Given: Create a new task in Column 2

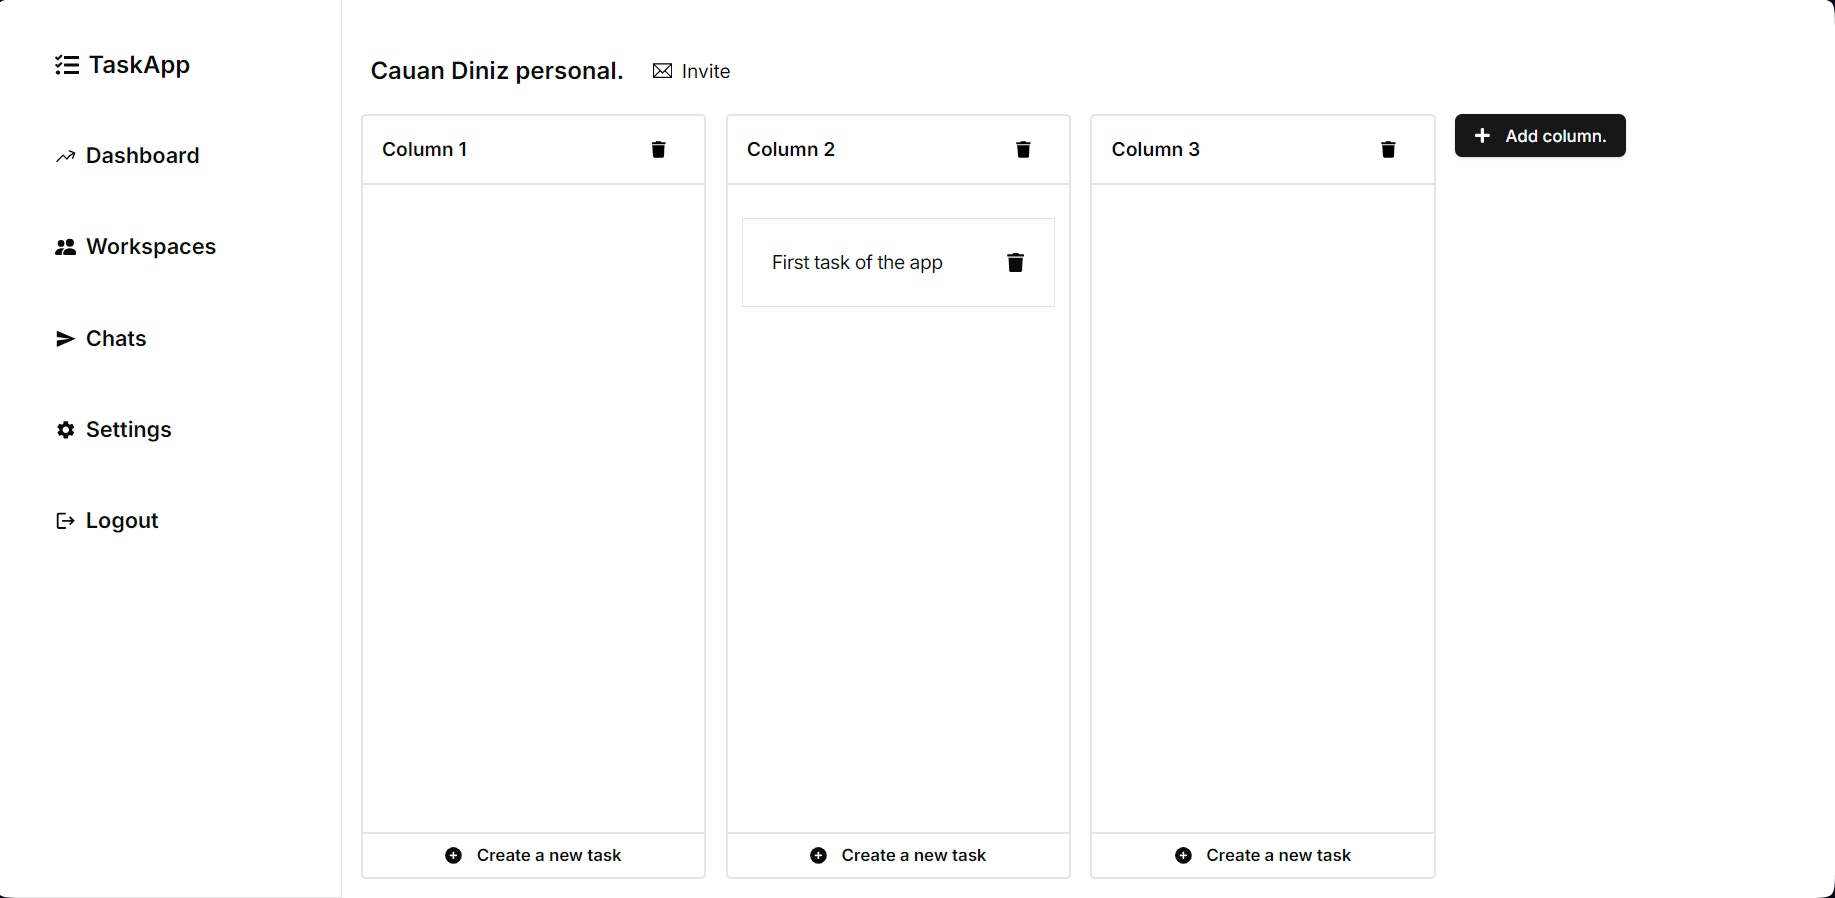Looking at the screenshot, I should coord(897,855).
